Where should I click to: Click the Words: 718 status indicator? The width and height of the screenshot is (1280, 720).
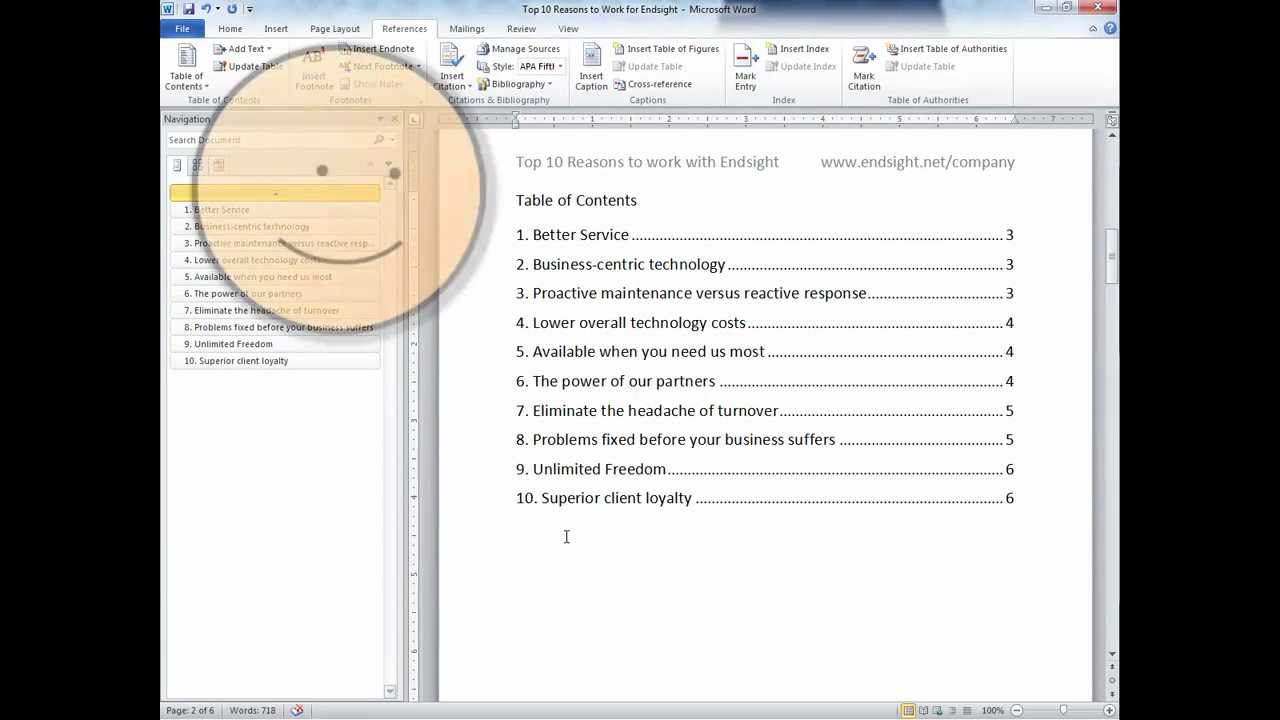(253, 710)
